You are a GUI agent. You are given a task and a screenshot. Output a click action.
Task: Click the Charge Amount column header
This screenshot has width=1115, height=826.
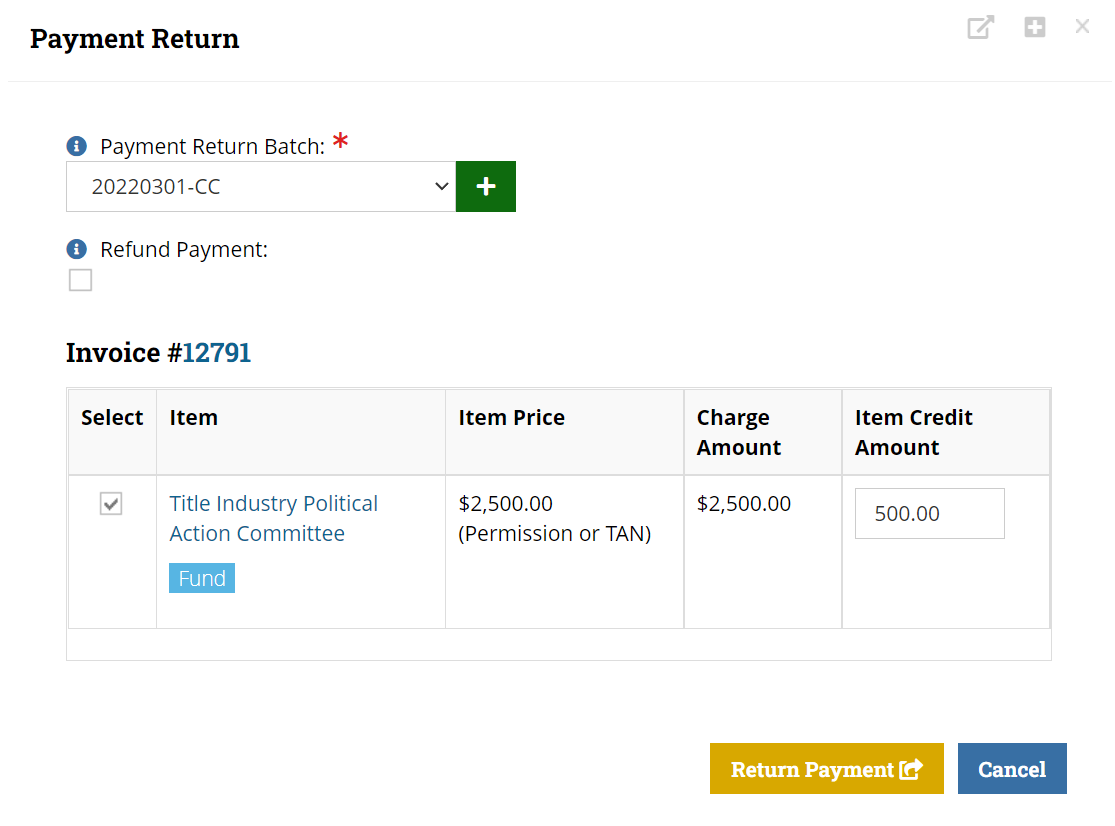[x=738, y=432]
